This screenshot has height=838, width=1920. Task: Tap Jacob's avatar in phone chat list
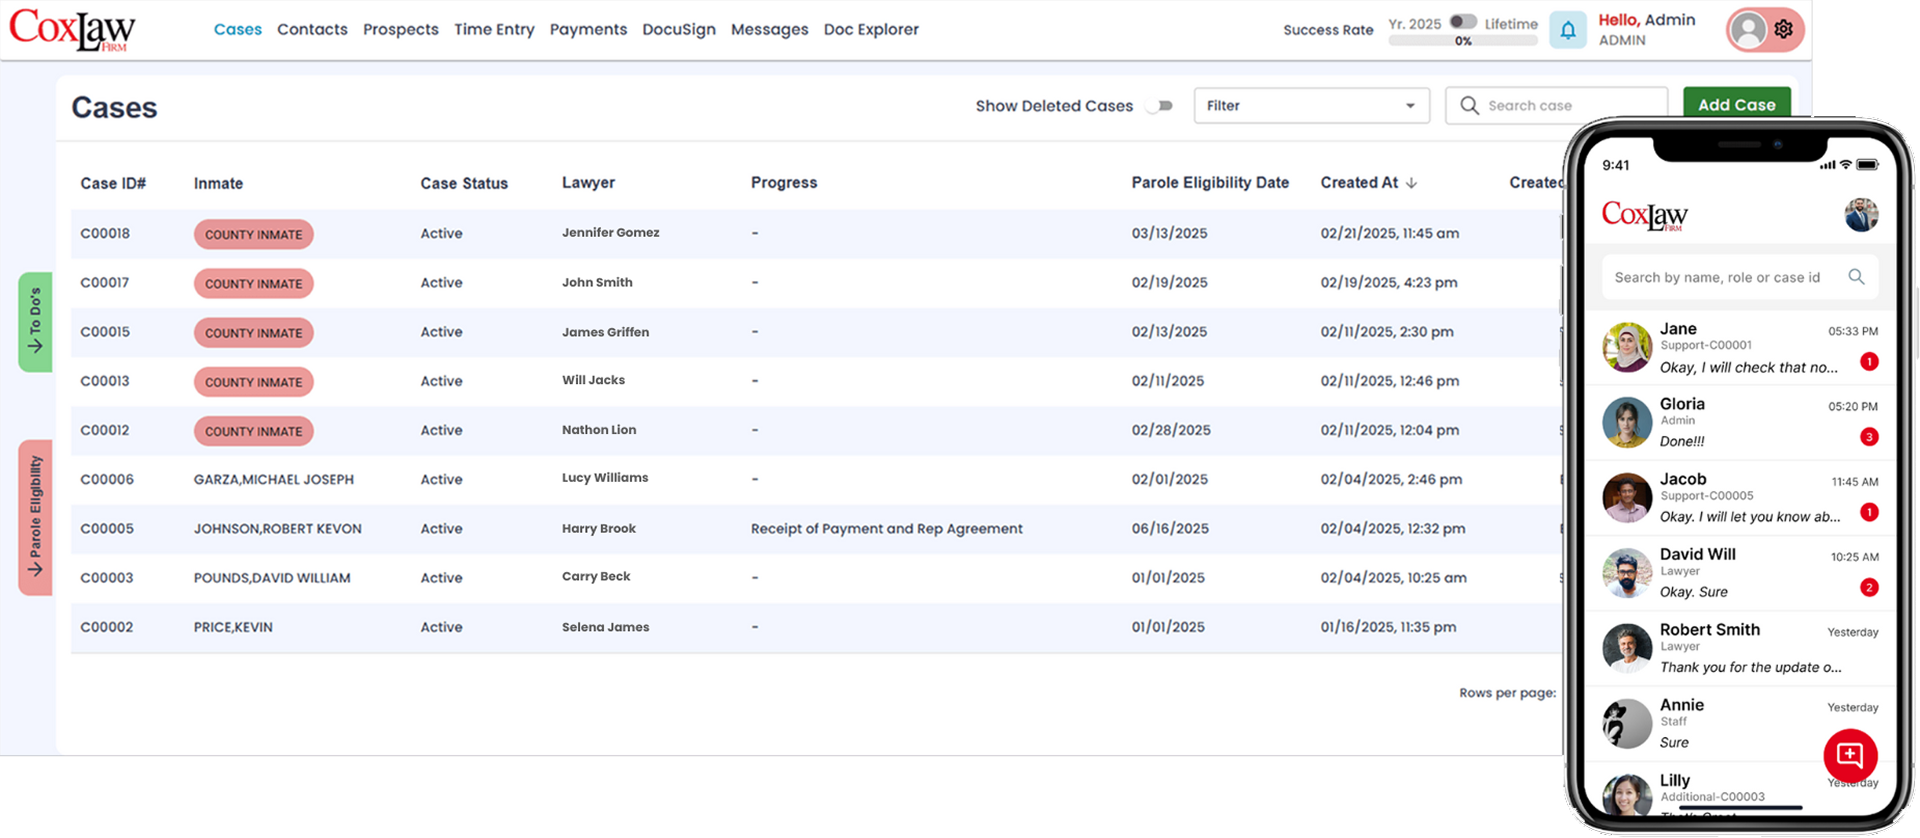coord(1627,497)
